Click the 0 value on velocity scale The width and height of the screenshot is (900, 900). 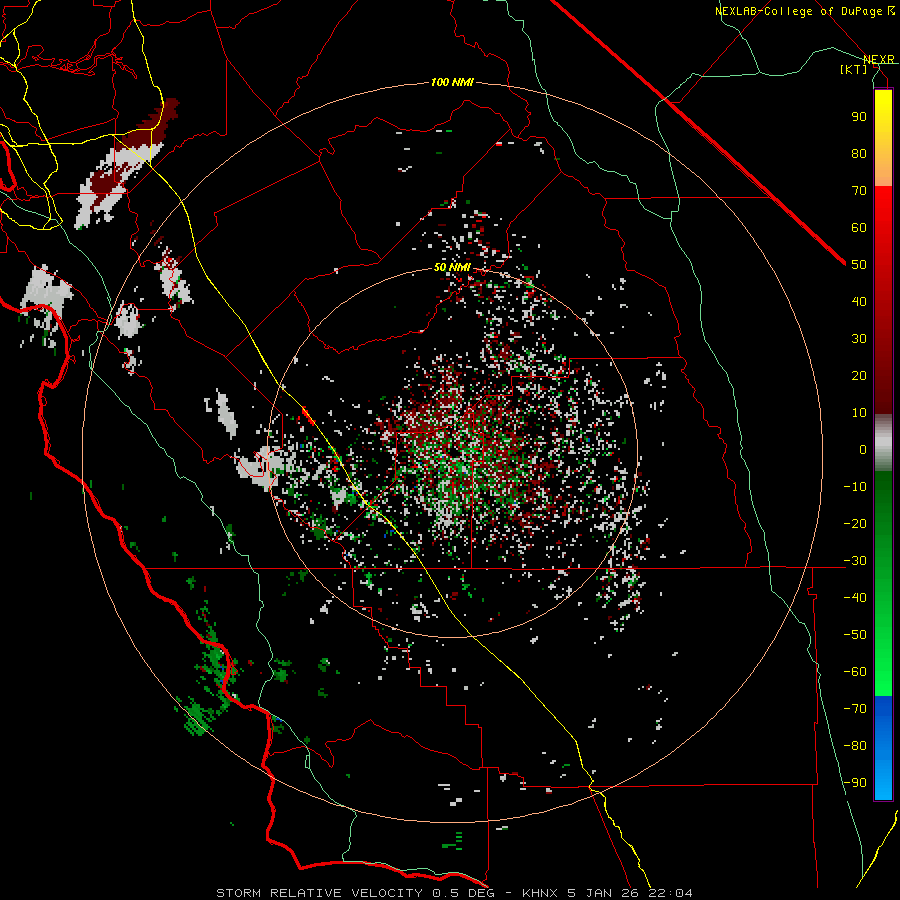pyautogui.click(x=863, y=449)
